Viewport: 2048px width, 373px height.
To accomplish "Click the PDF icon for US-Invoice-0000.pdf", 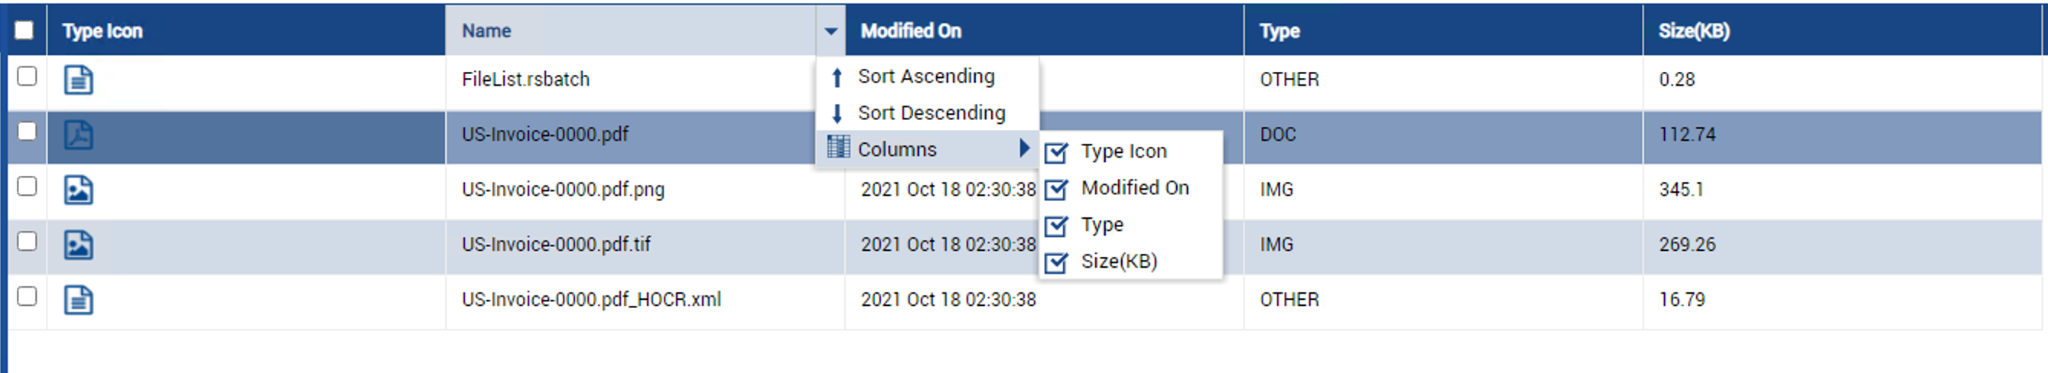I will 78,134.
